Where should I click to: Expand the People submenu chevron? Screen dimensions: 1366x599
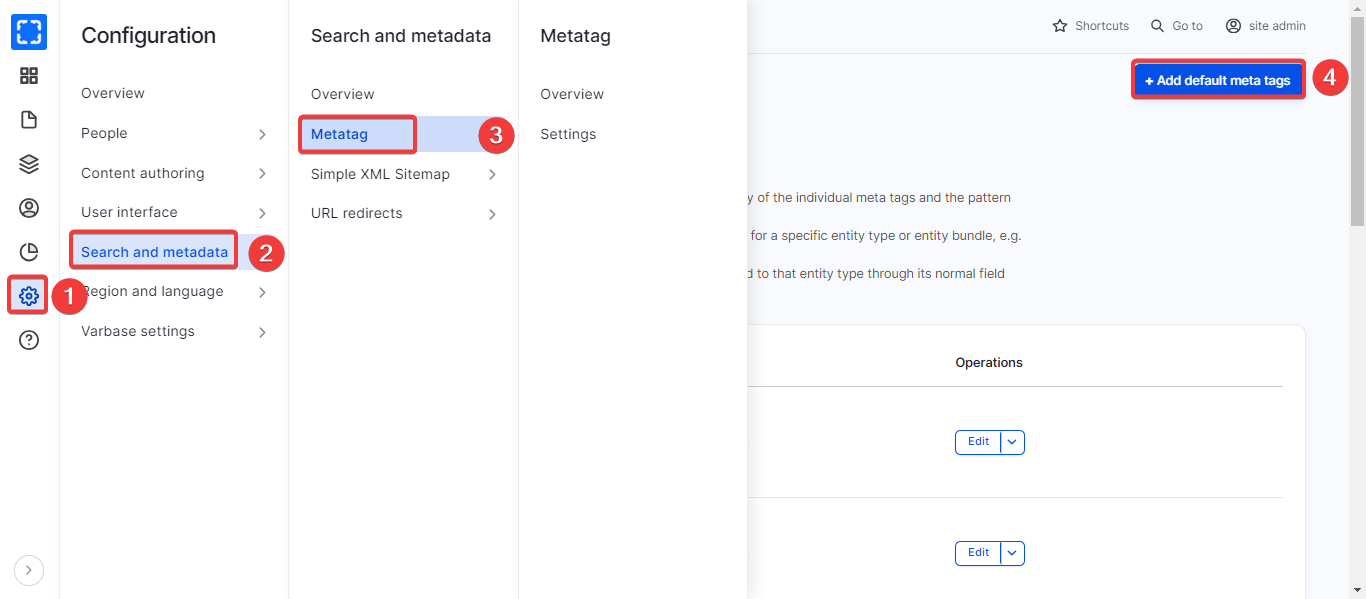tap(262, 134)
